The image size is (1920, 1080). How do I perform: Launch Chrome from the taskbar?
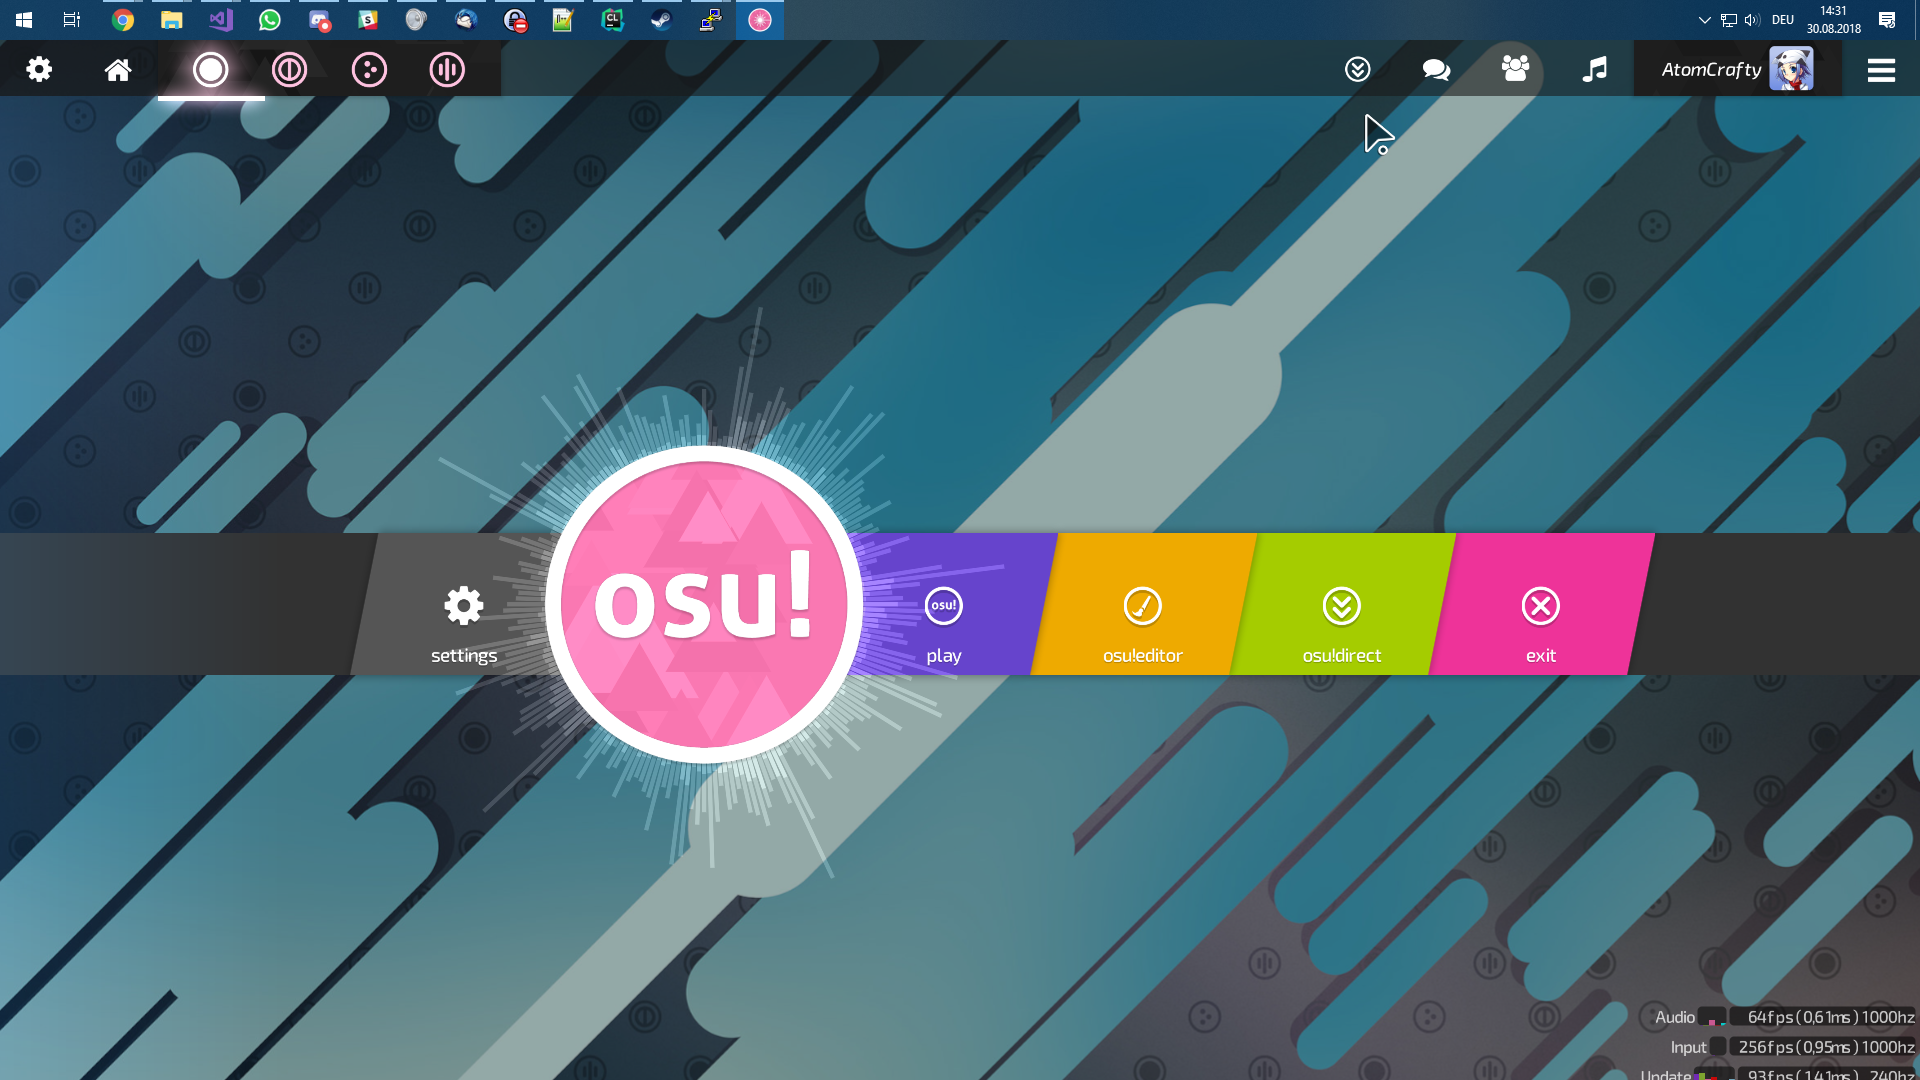[x=122, y=19]
